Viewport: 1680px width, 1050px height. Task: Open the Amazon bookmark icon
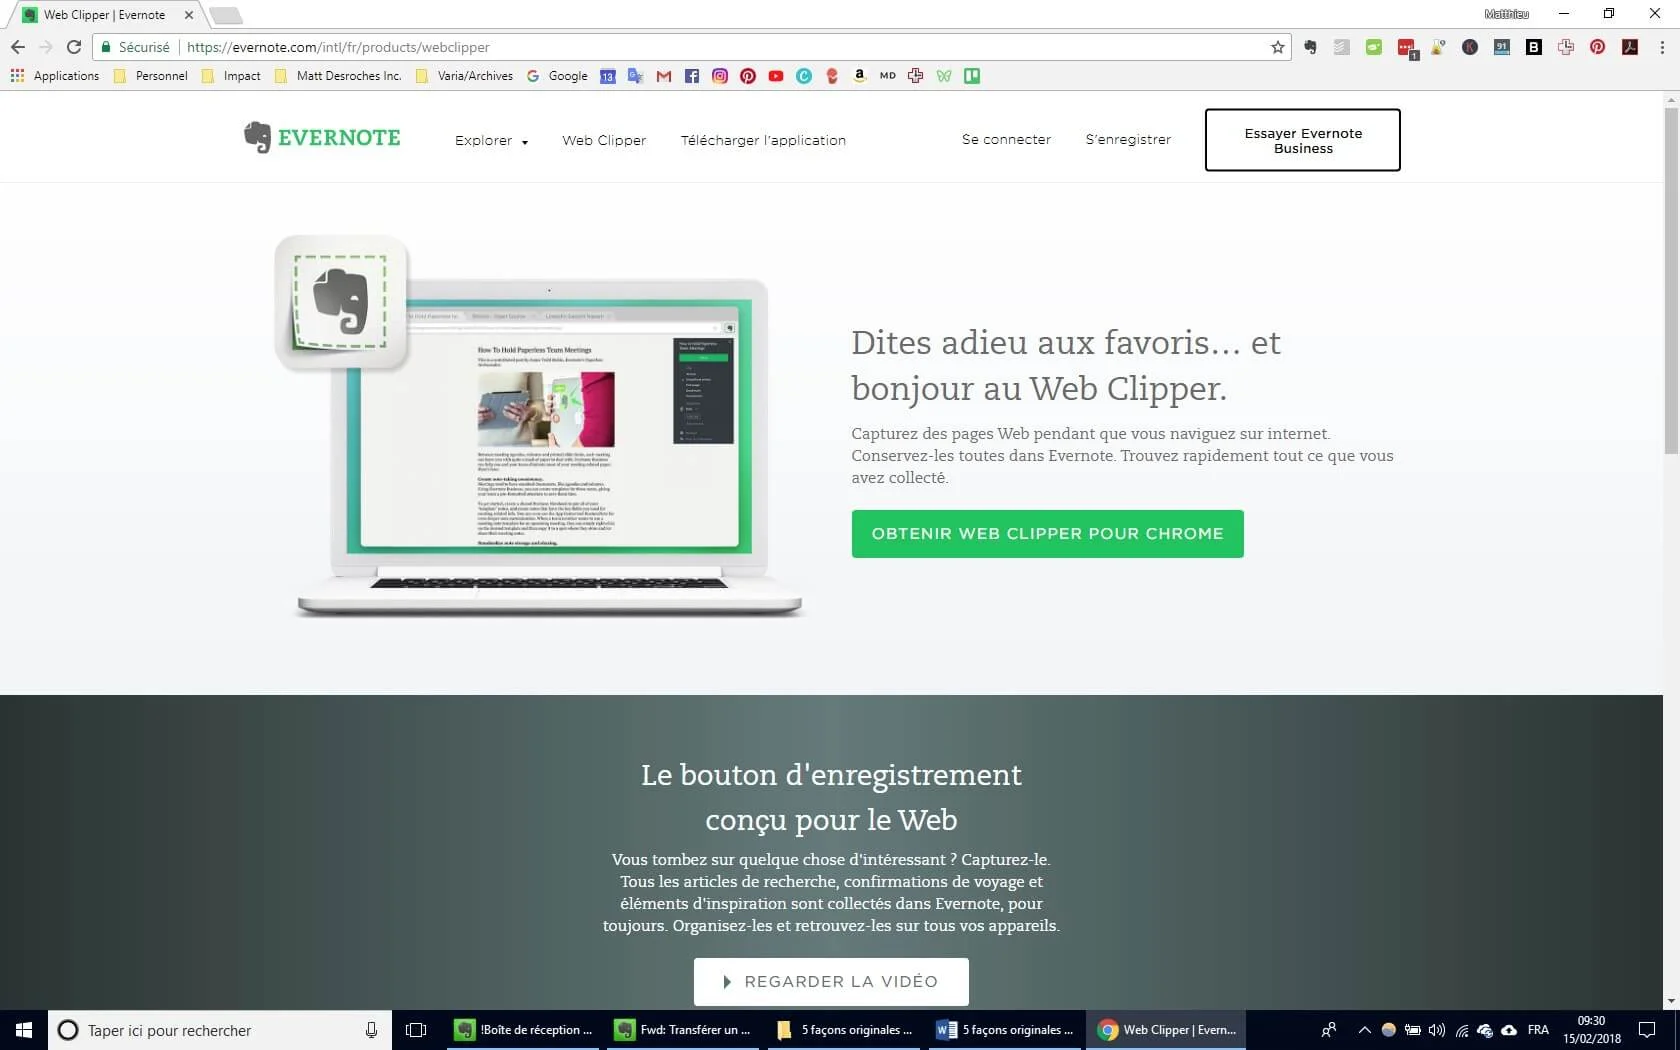coord(859,76)
